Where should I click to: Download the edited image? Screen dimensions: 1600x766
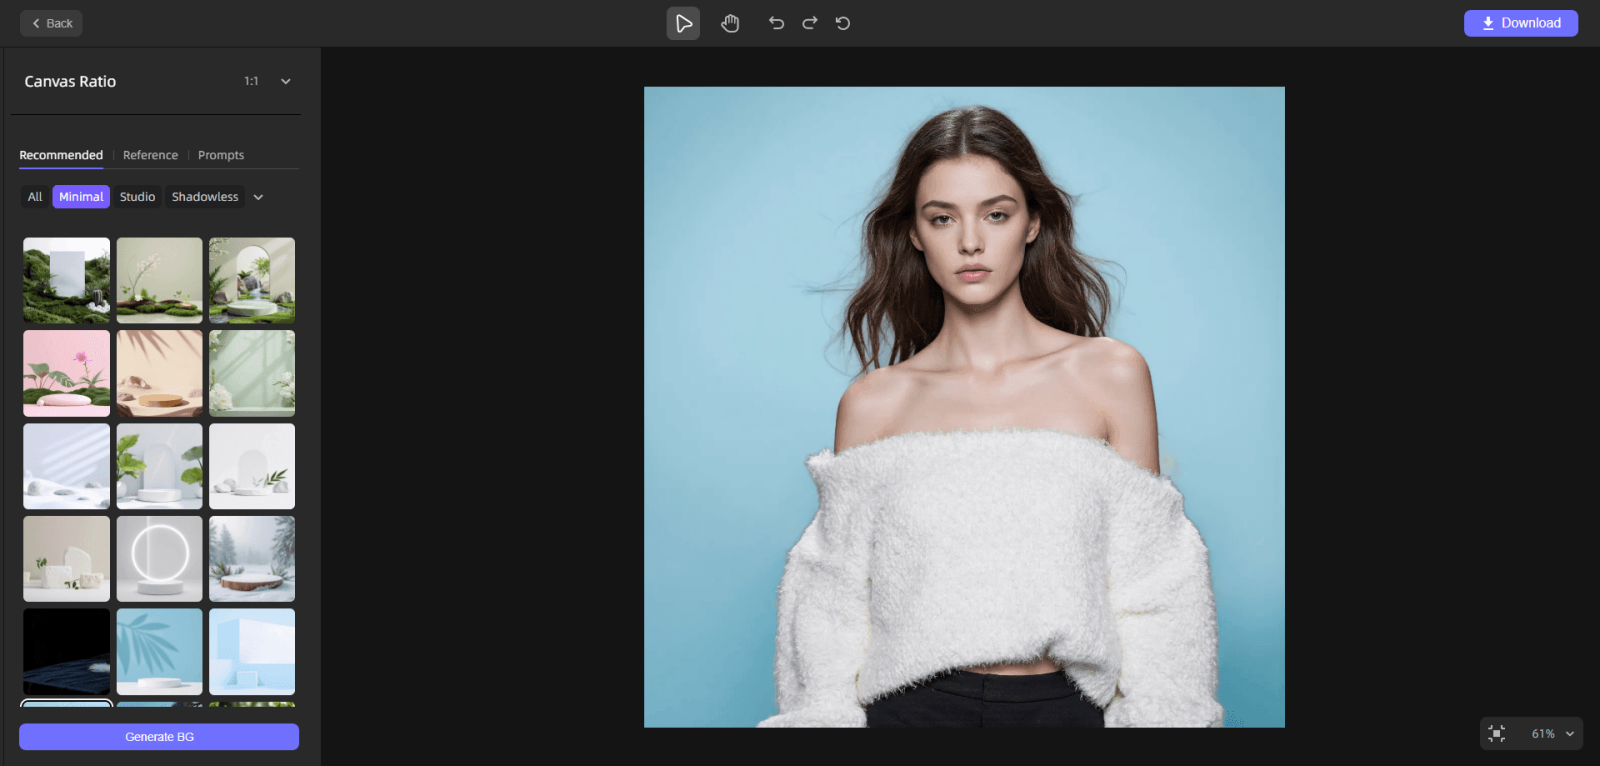tap(1520, 23)
